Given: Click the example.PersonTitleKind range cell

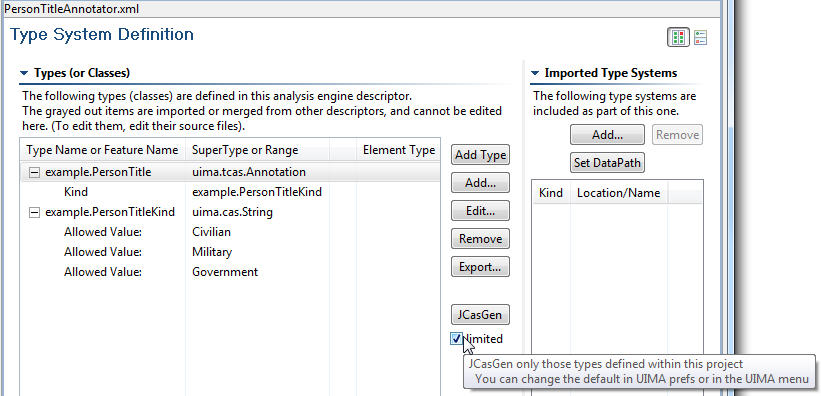Looking at the screenshot, I should point(257,192).
